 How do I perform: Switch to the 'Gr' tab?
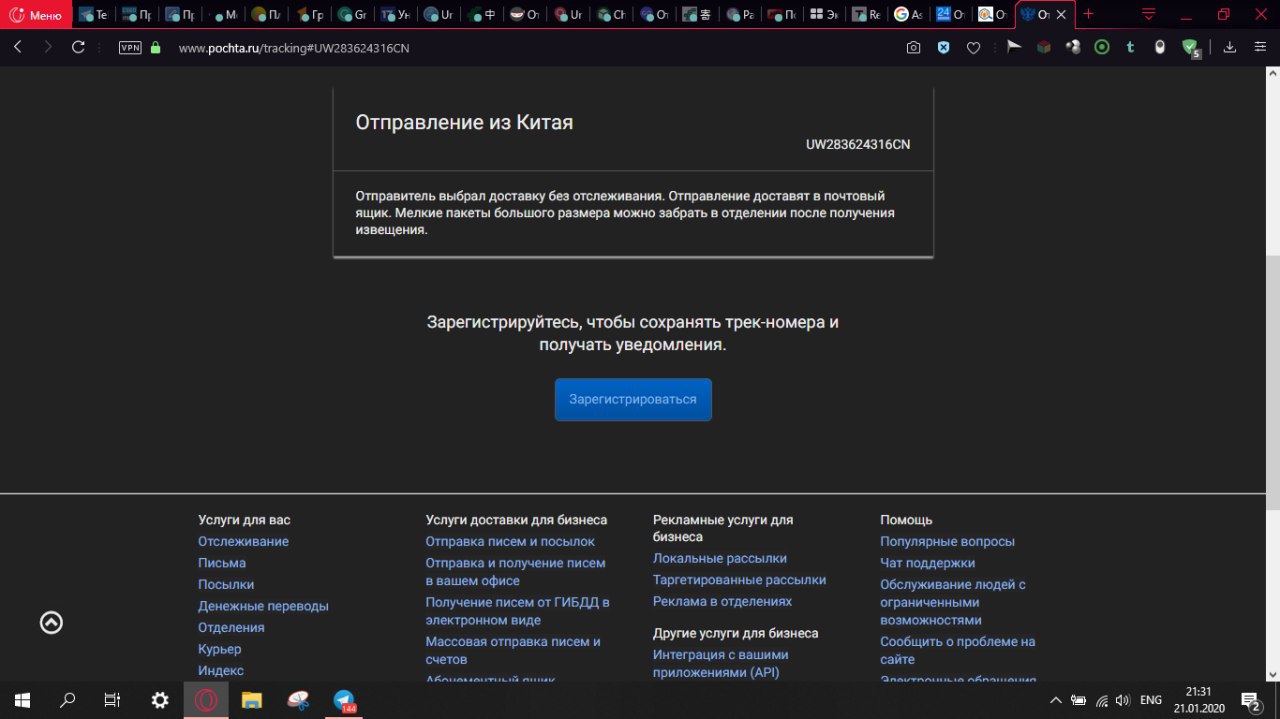click(352, 15)
